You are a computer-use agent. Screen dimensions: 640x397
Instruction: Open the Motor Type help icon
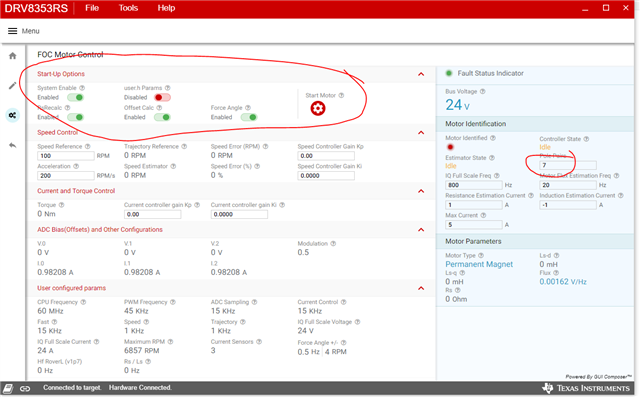click(x=481, y=255)
